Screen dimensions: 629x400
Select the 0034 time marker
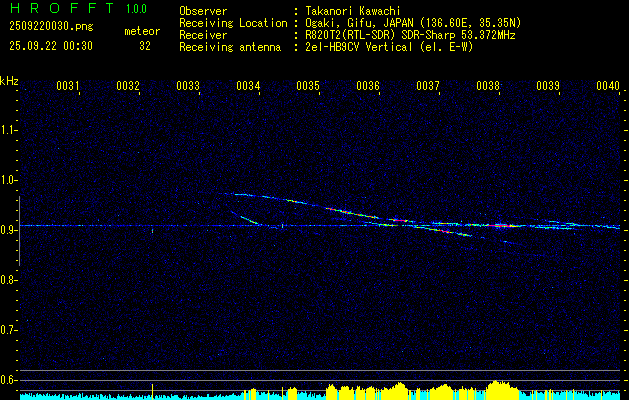248,87
